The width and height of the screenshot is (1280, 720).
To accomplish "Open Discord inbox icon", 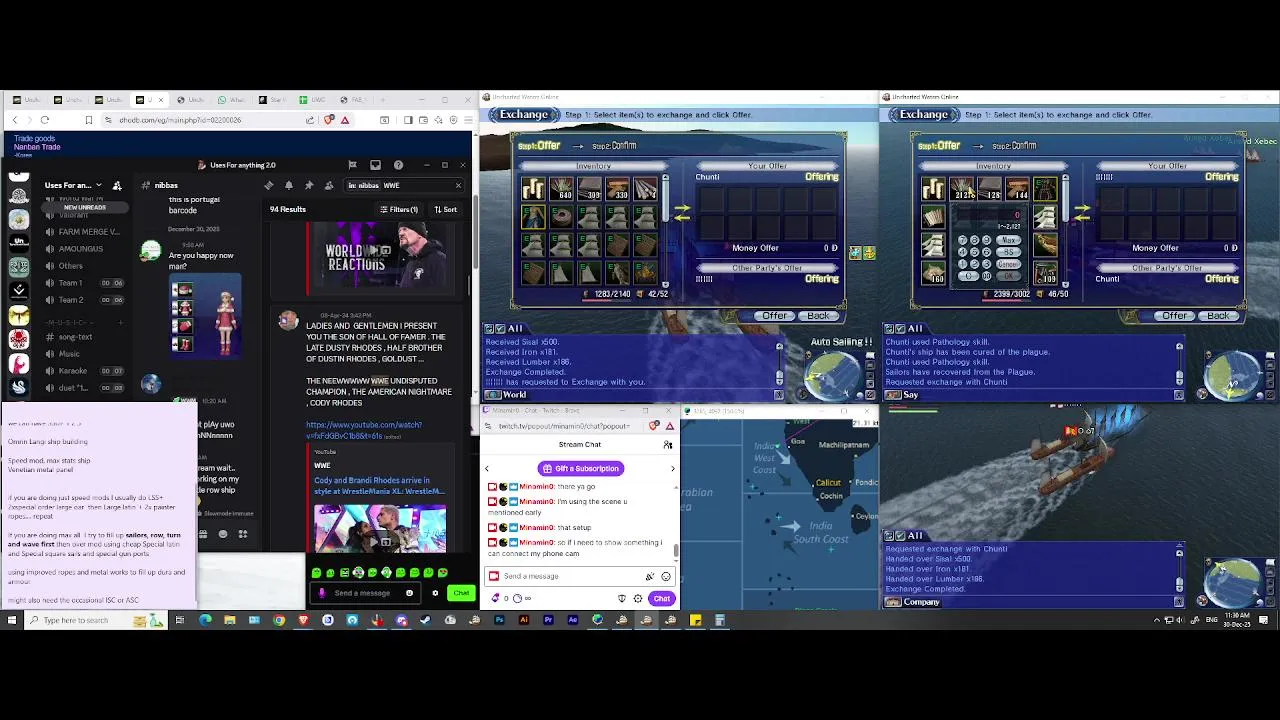I will click(375, 165).
